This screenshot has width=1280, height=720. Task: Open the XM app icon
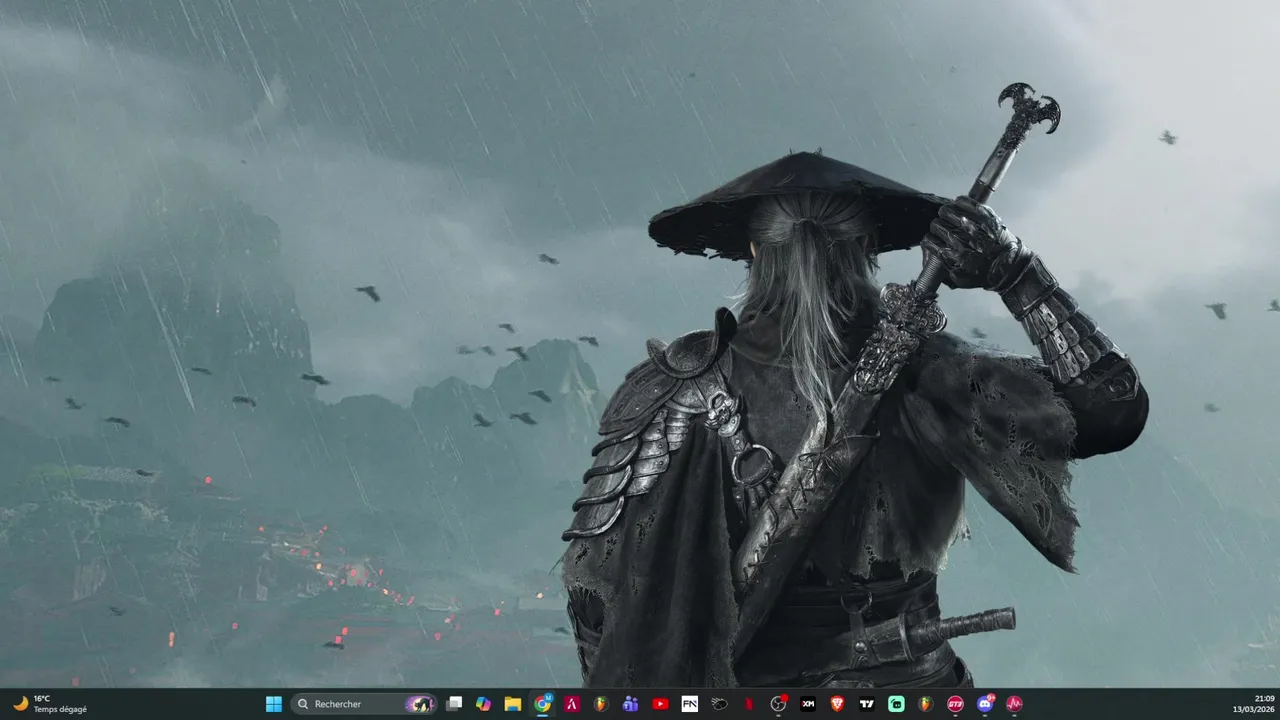point(808,704)
